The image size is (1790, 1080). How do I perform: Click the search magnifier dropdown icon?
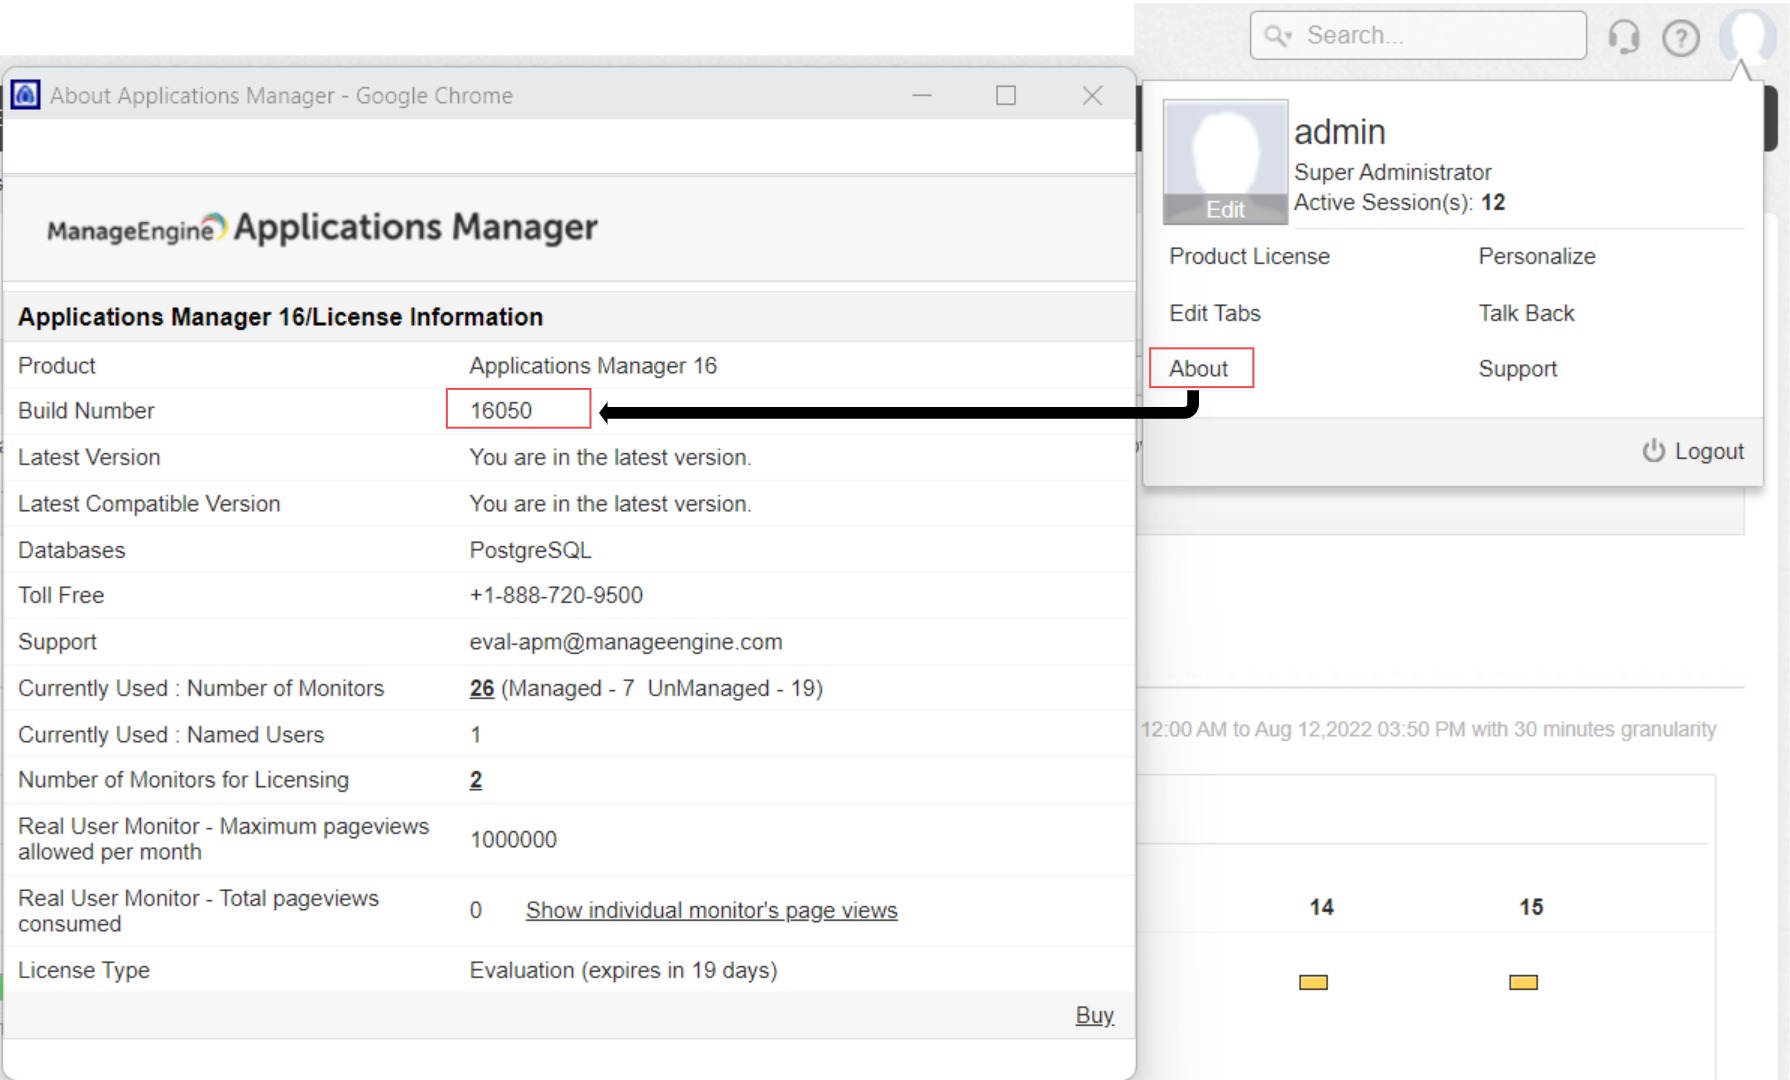coord(1278,36)
